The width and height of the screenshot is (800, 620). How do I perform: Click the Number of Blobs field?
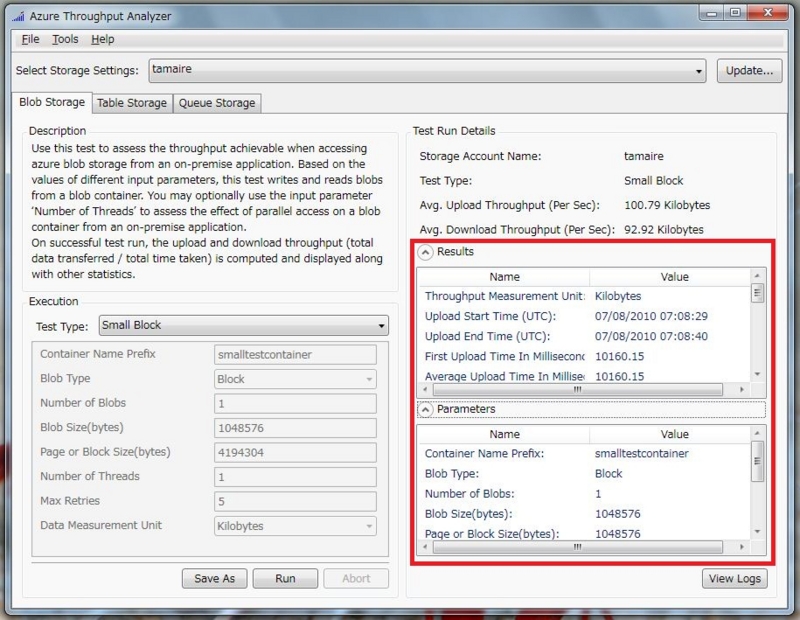295,404
